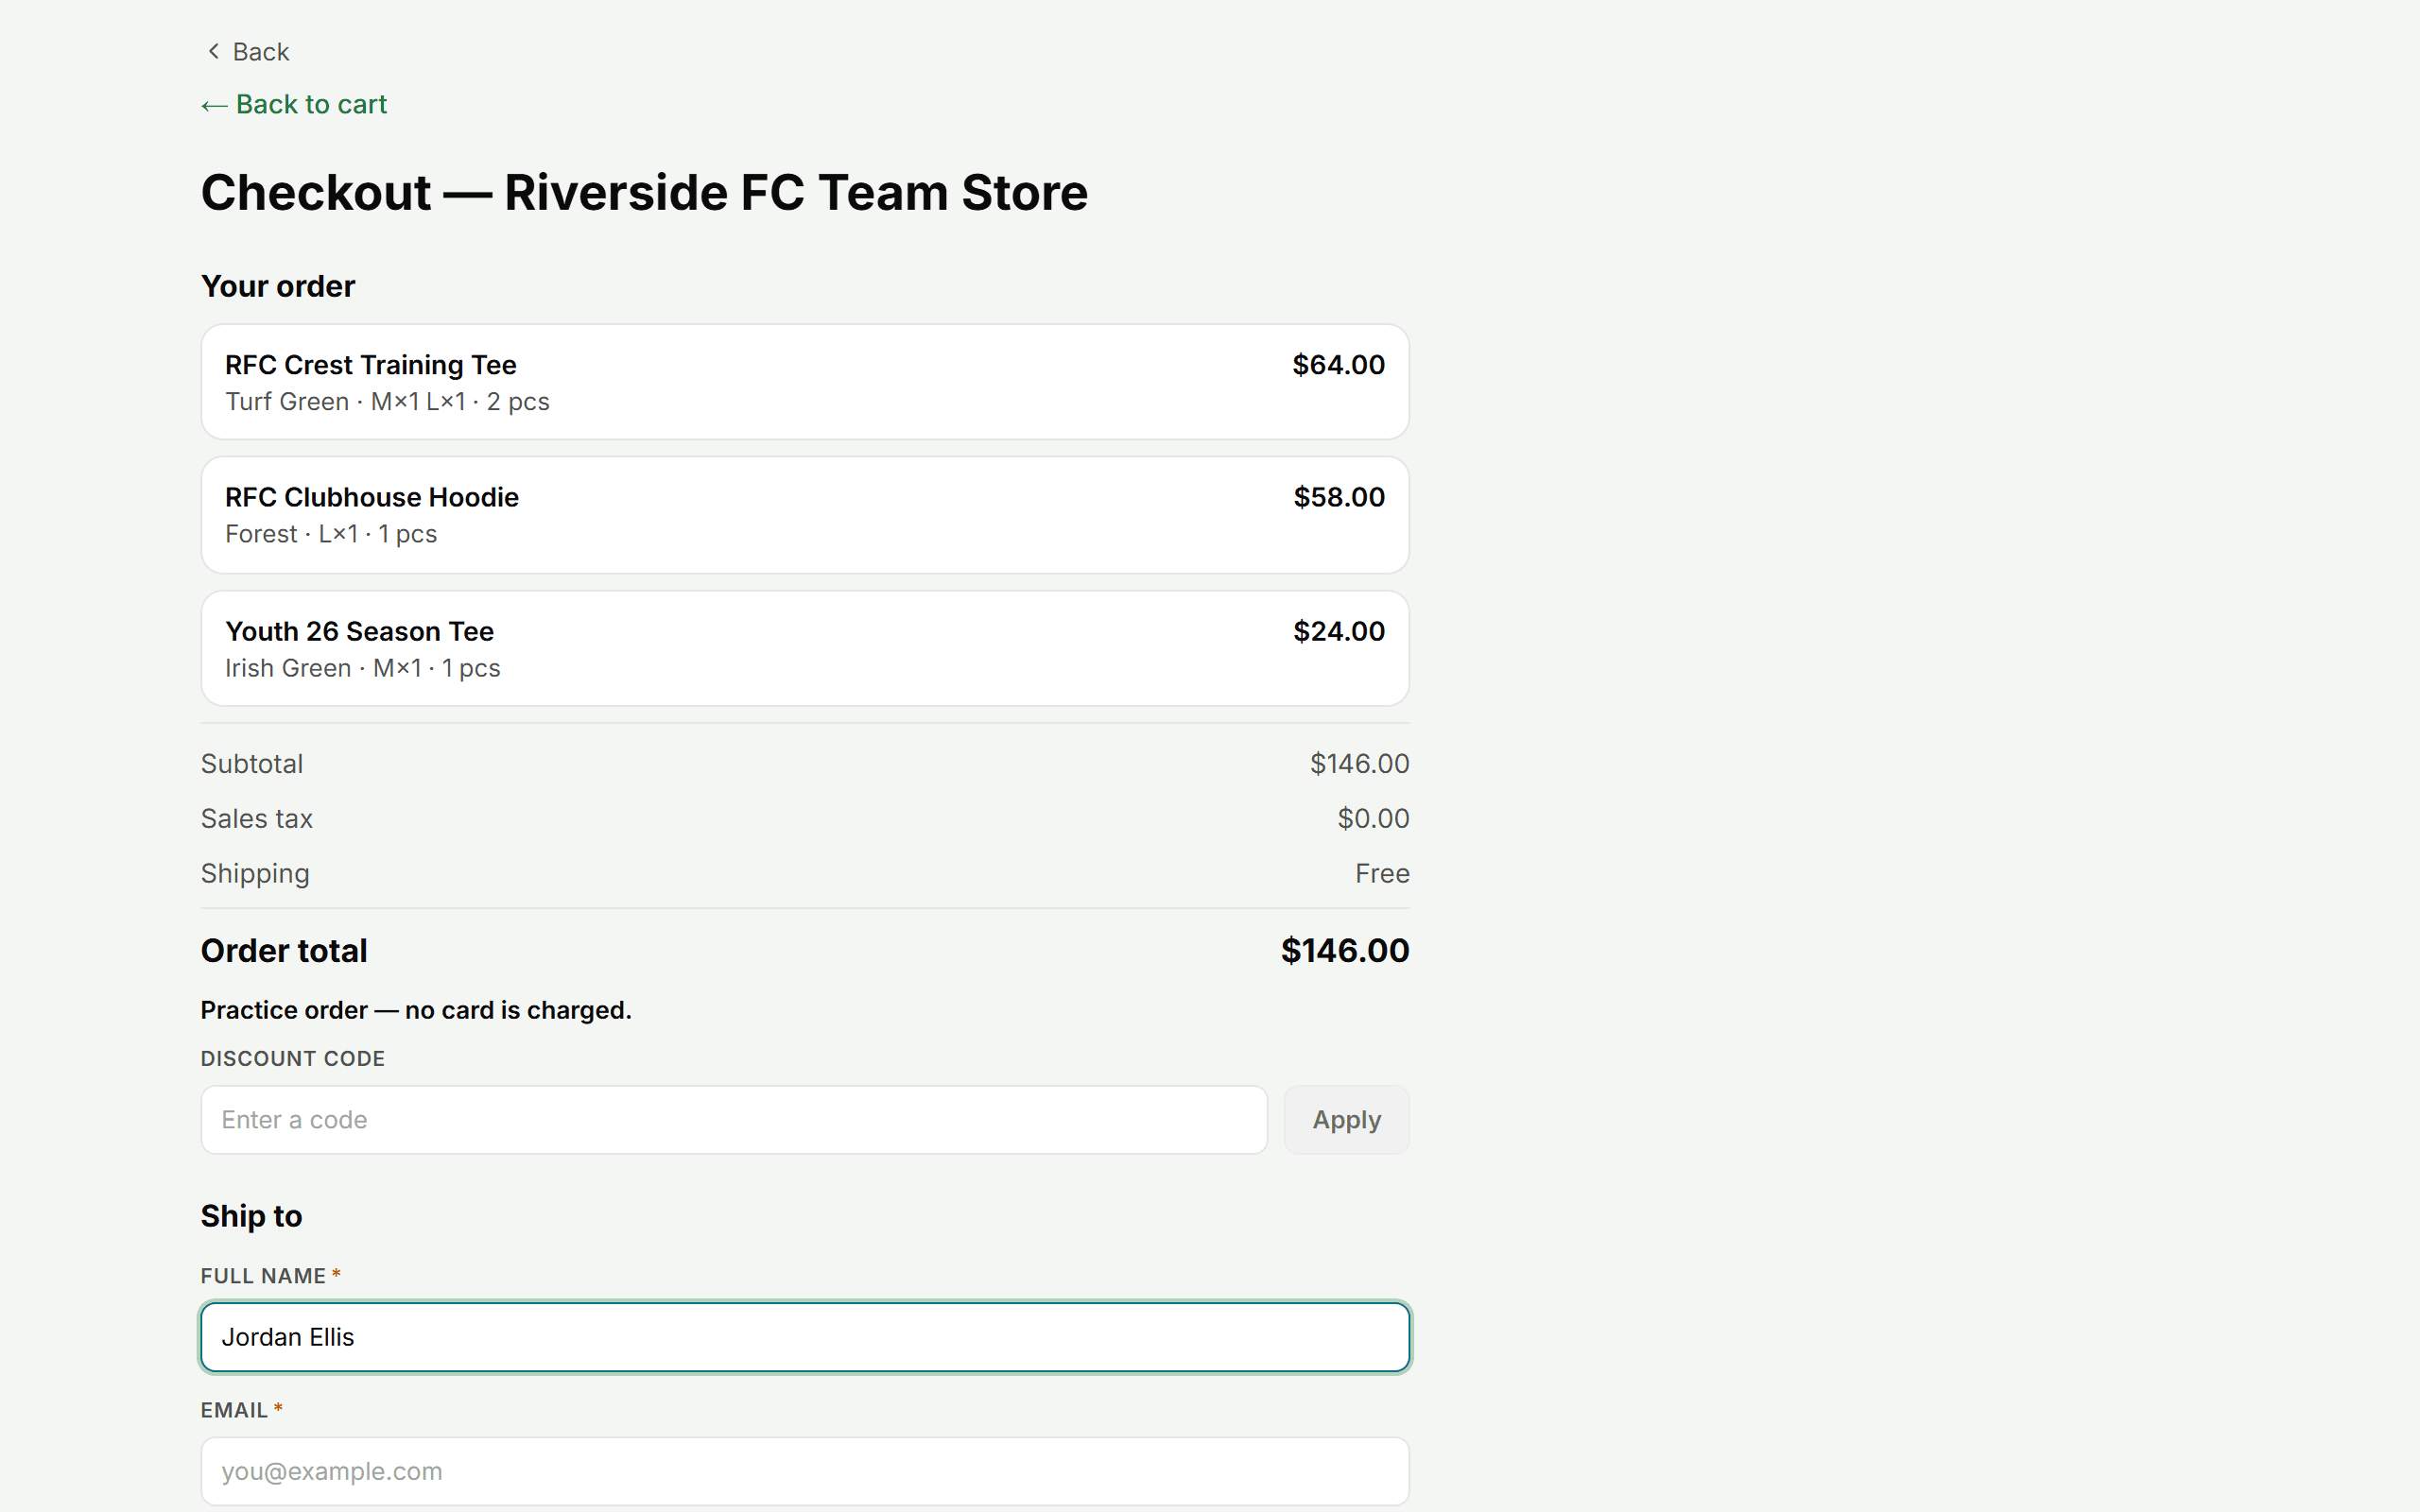2420x1512 pixels.
Task: Click the Sales tax $0.00 value
Action: 1373,818
